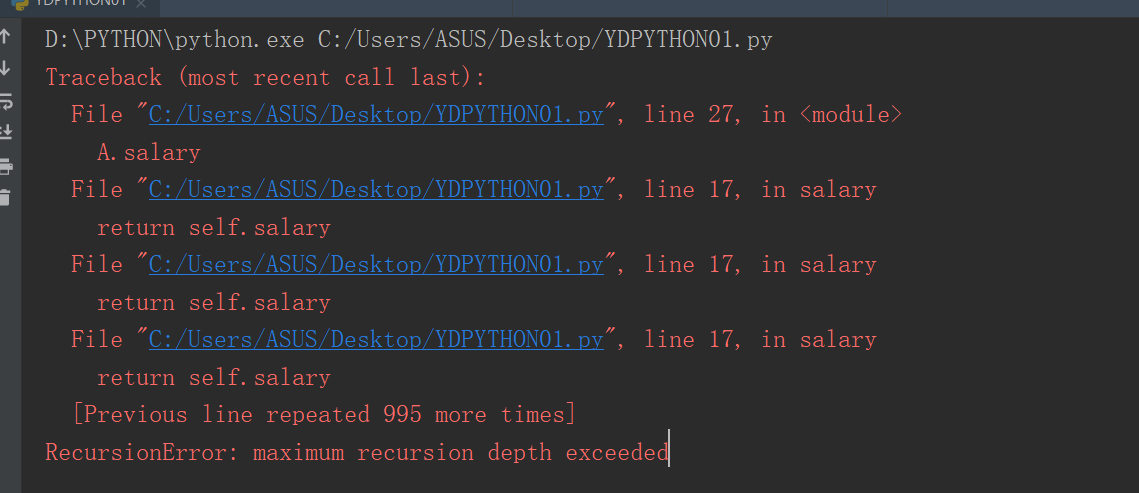Open second line 17 salary file link
1139x493 pixels.
click(x=376, y=264)
